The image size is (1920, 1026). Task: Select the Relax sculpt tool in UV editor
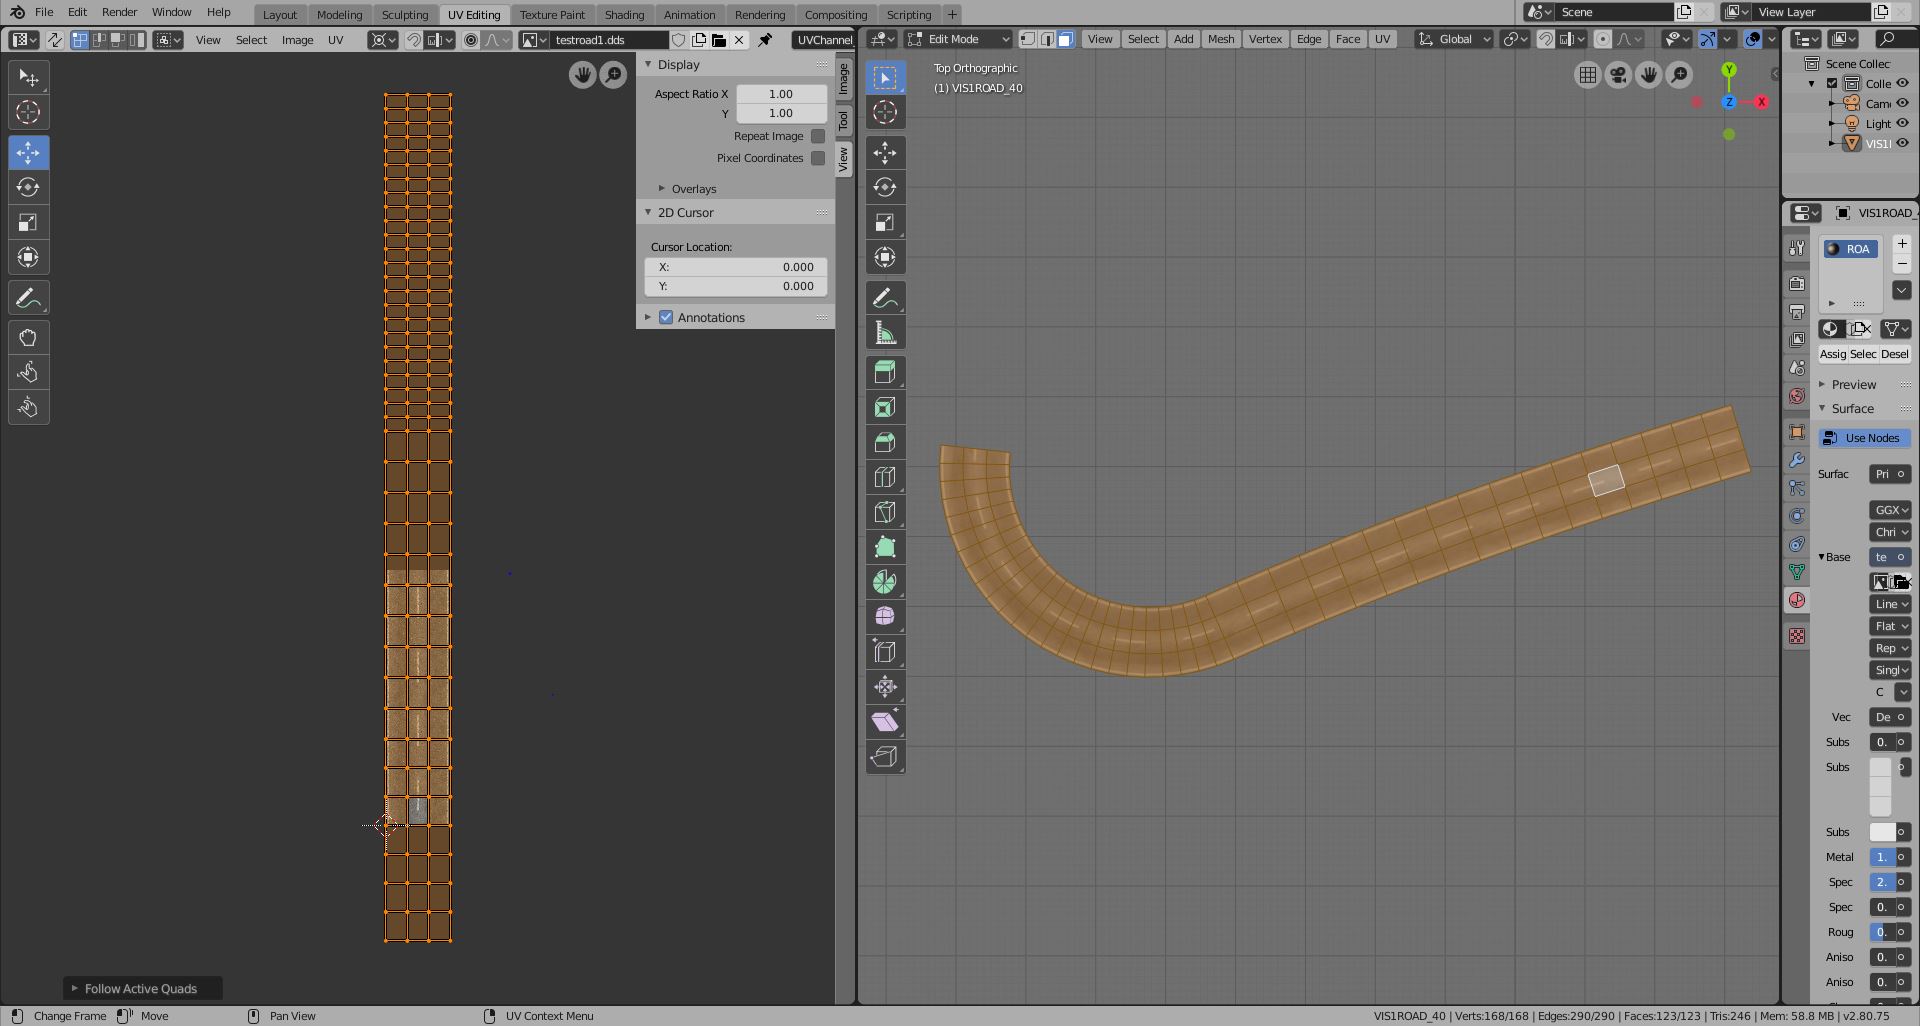point(28,373)
